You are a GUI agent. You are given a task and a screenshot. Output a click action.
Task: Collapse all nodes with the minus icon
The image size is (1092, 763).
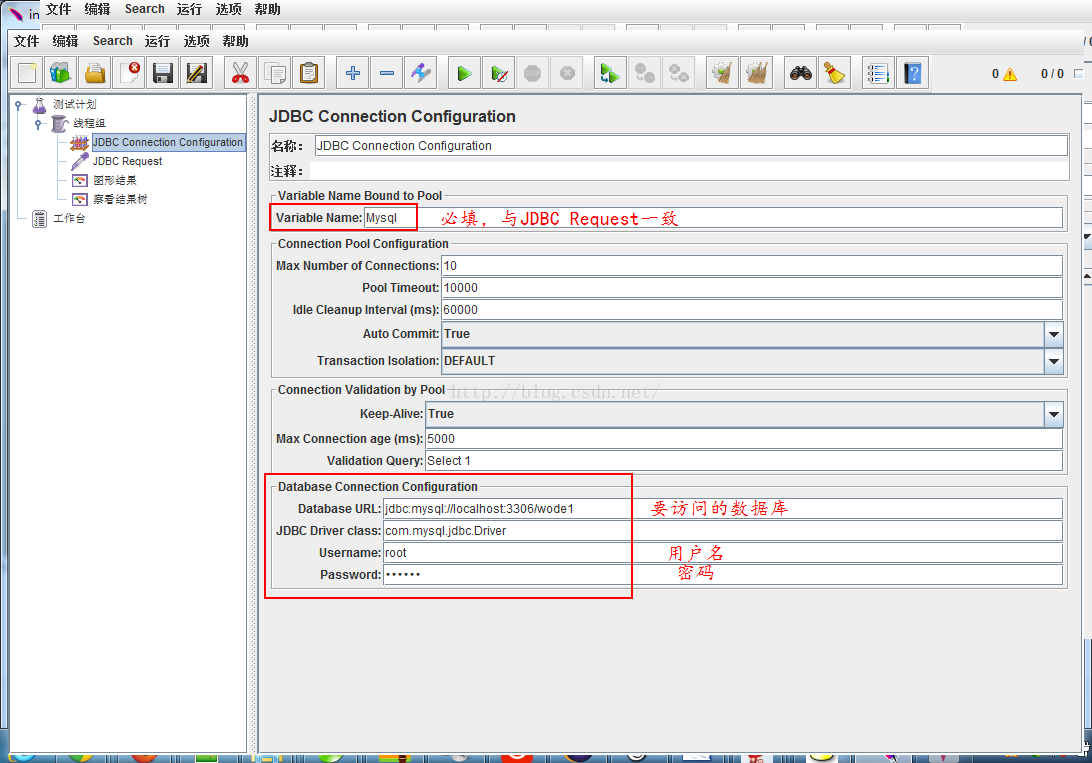pos(387,72)
